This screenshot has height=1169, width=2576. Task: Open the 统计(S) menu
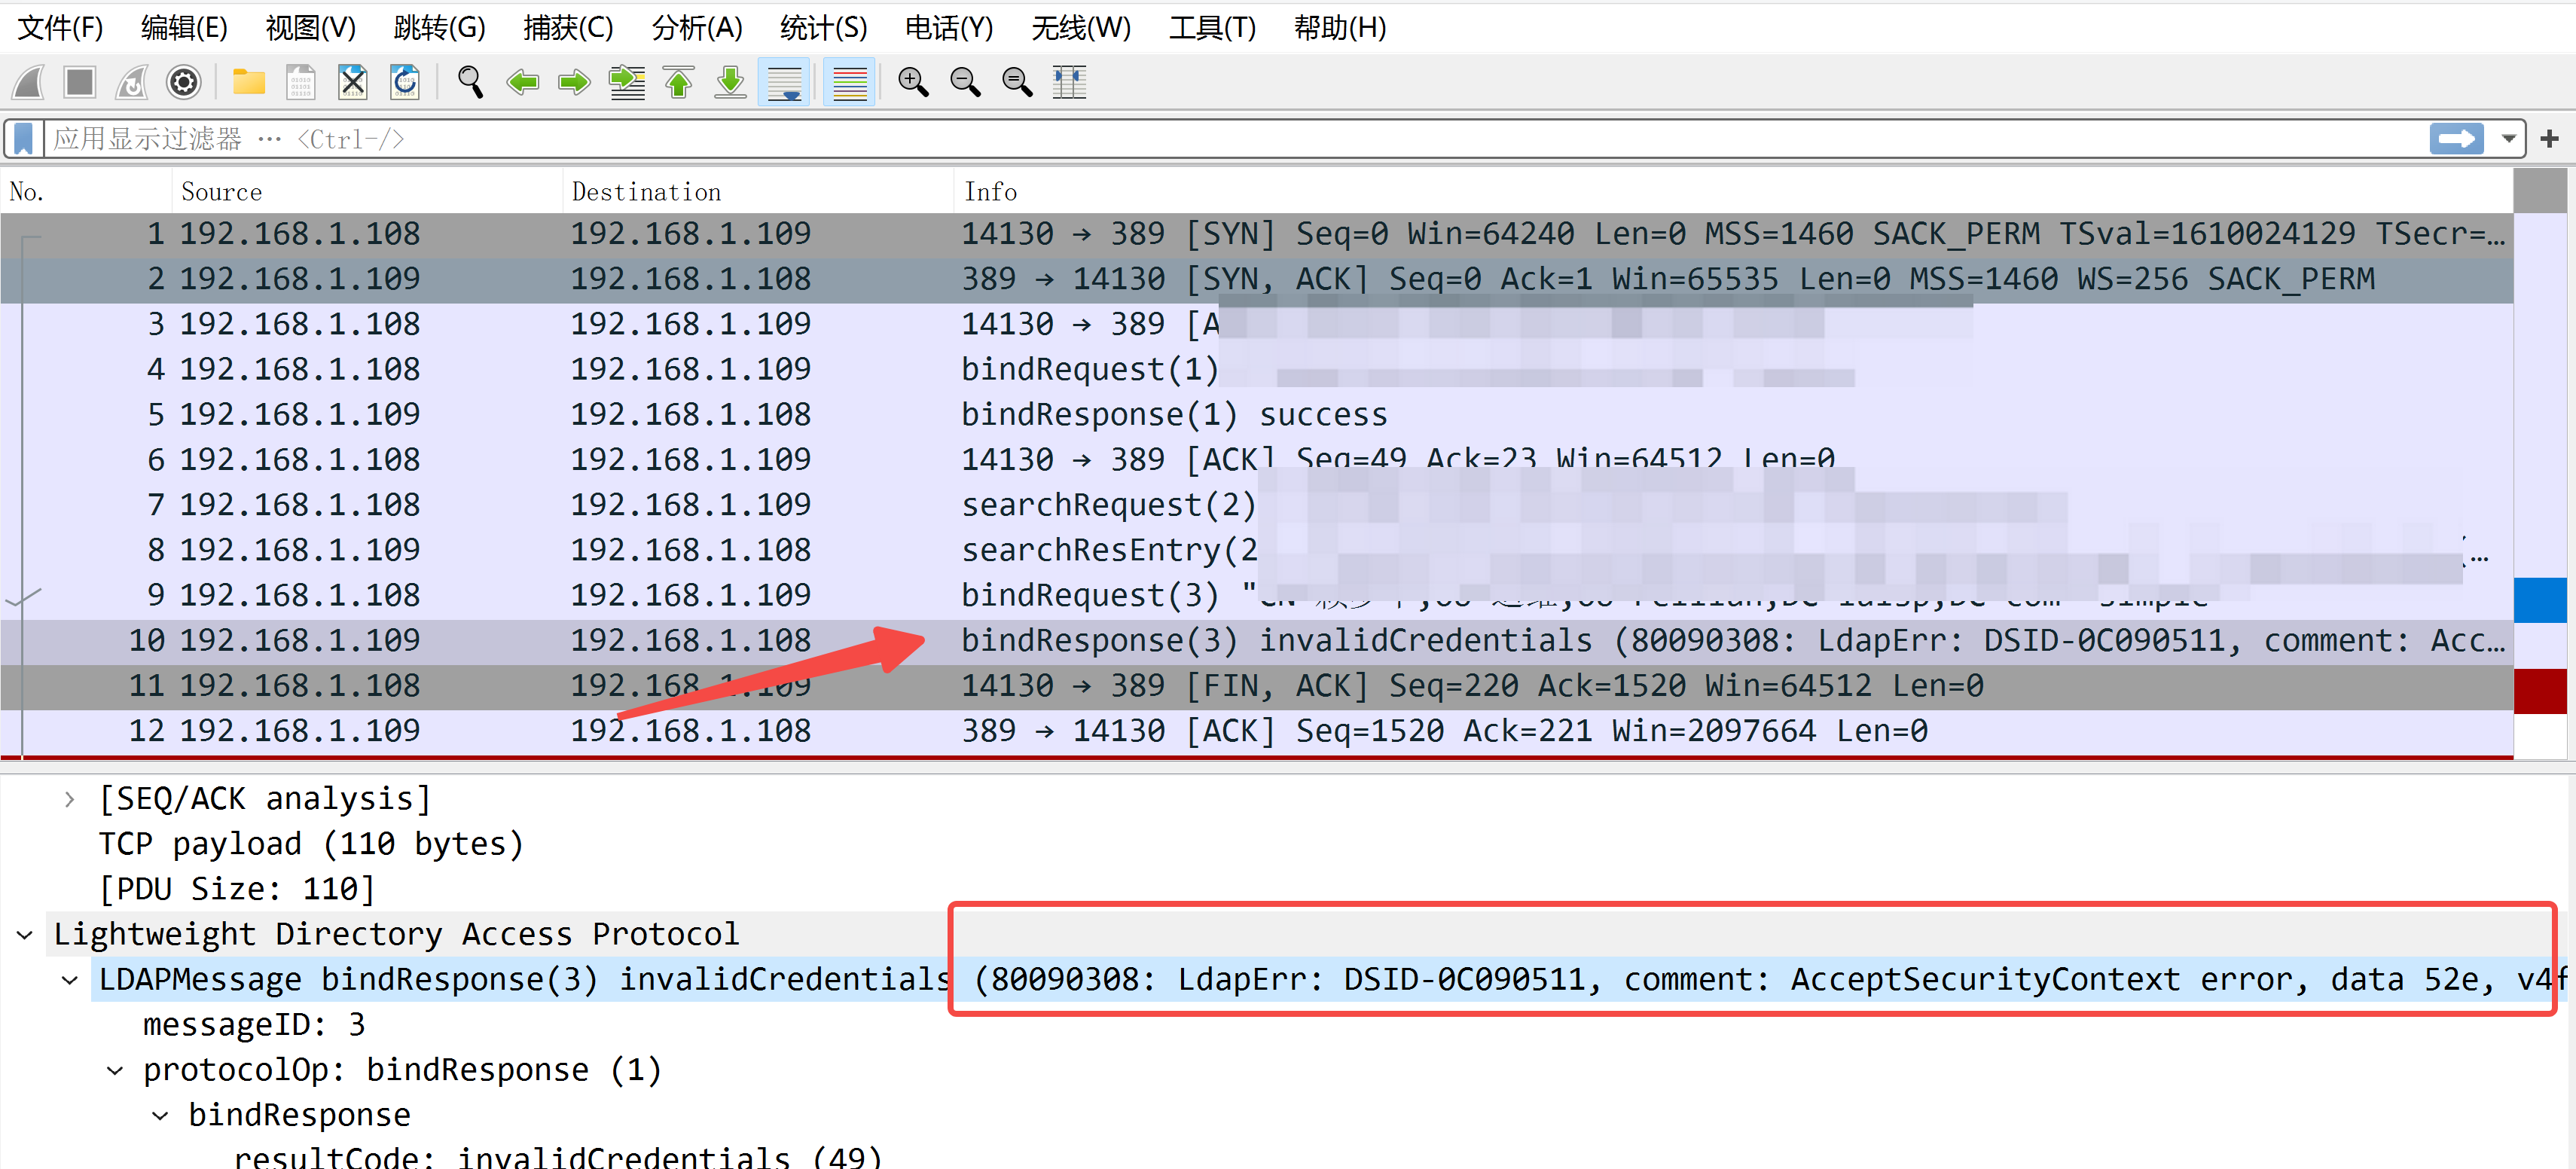[x=822, y=28]
